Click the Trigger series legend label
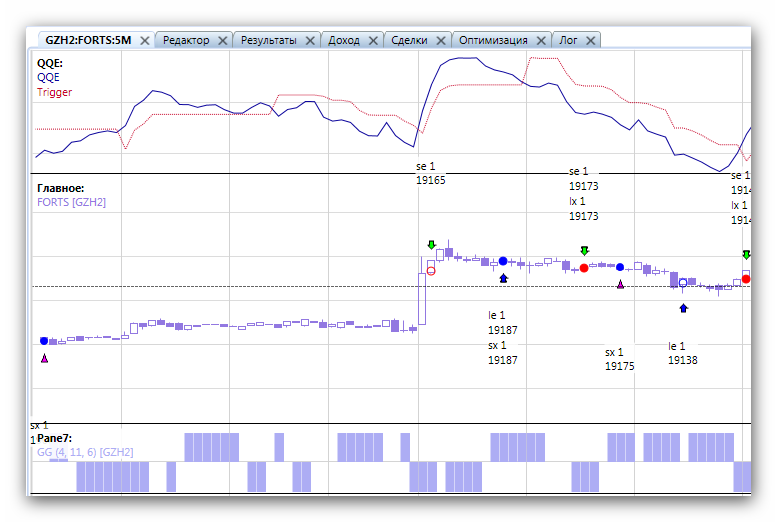The width and height of the screenshot is (777, 522). tap(55, 92)
